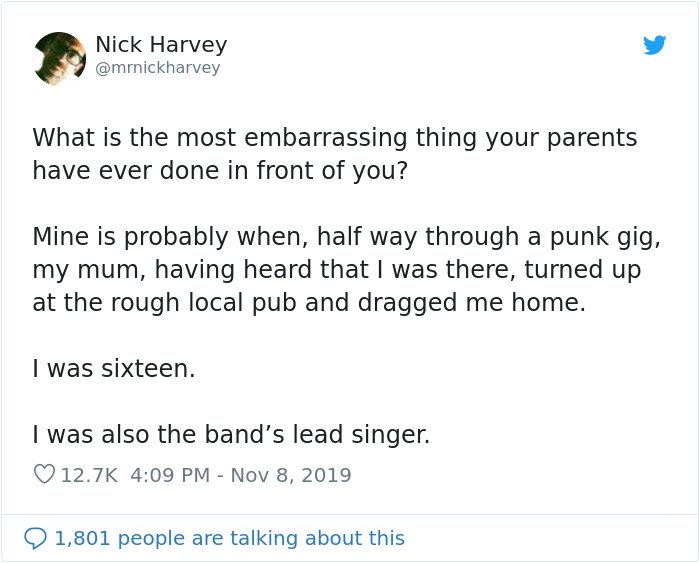Viewport: 700px width, 563px height.
Task: Click the sentence "I was sixteen."
Action: pos(114,369)
